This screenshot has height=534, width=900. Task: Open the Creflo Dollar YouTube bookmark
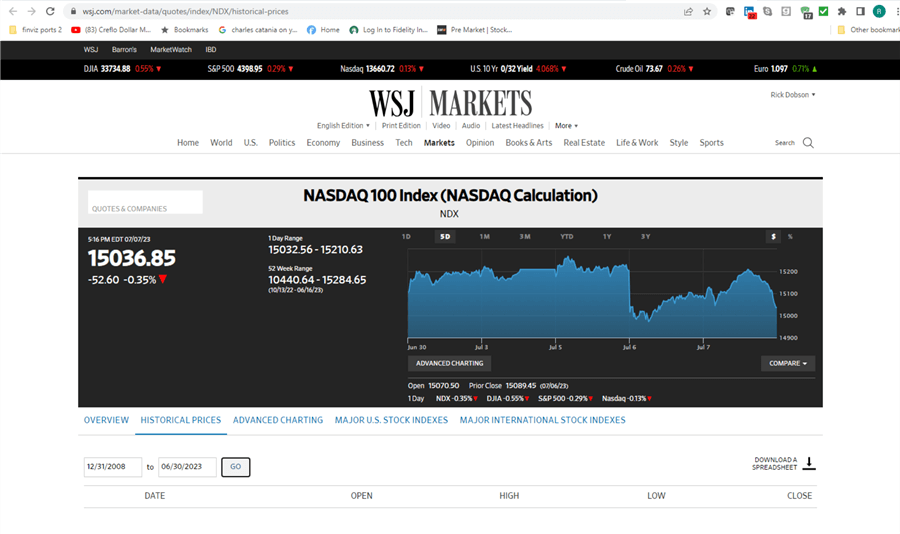111,29
